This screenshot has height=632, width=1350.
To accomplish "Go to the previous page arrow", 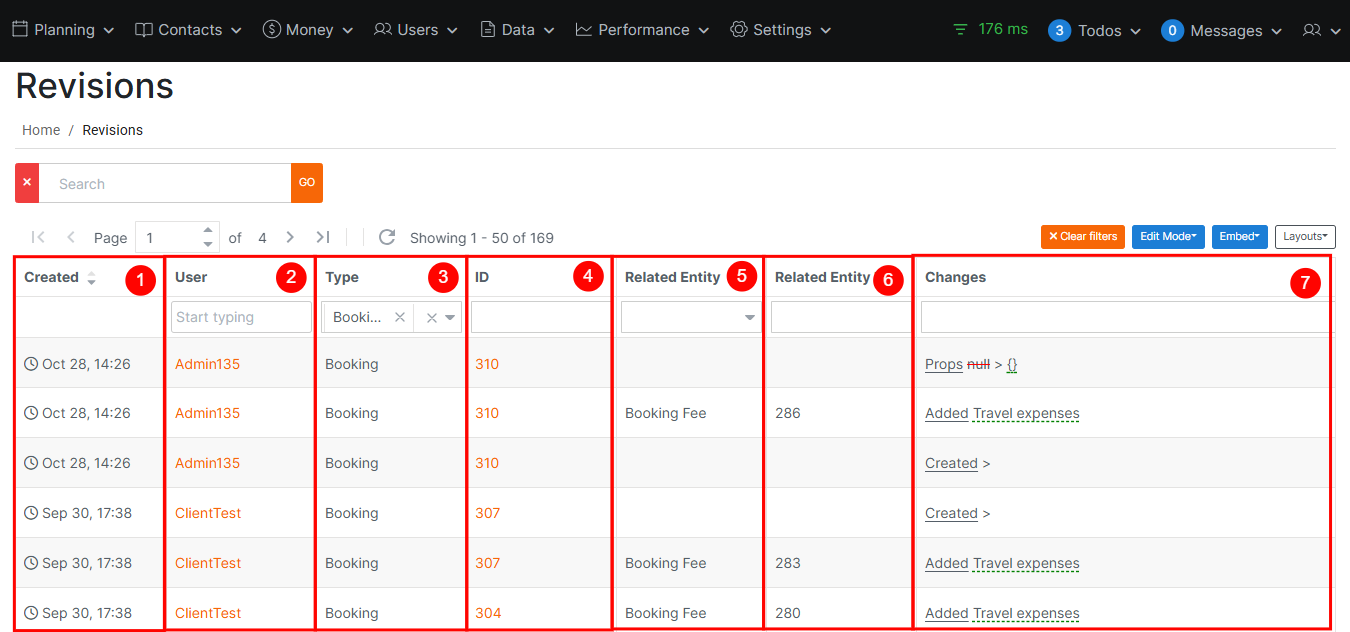I will click(x=71, y=237).
